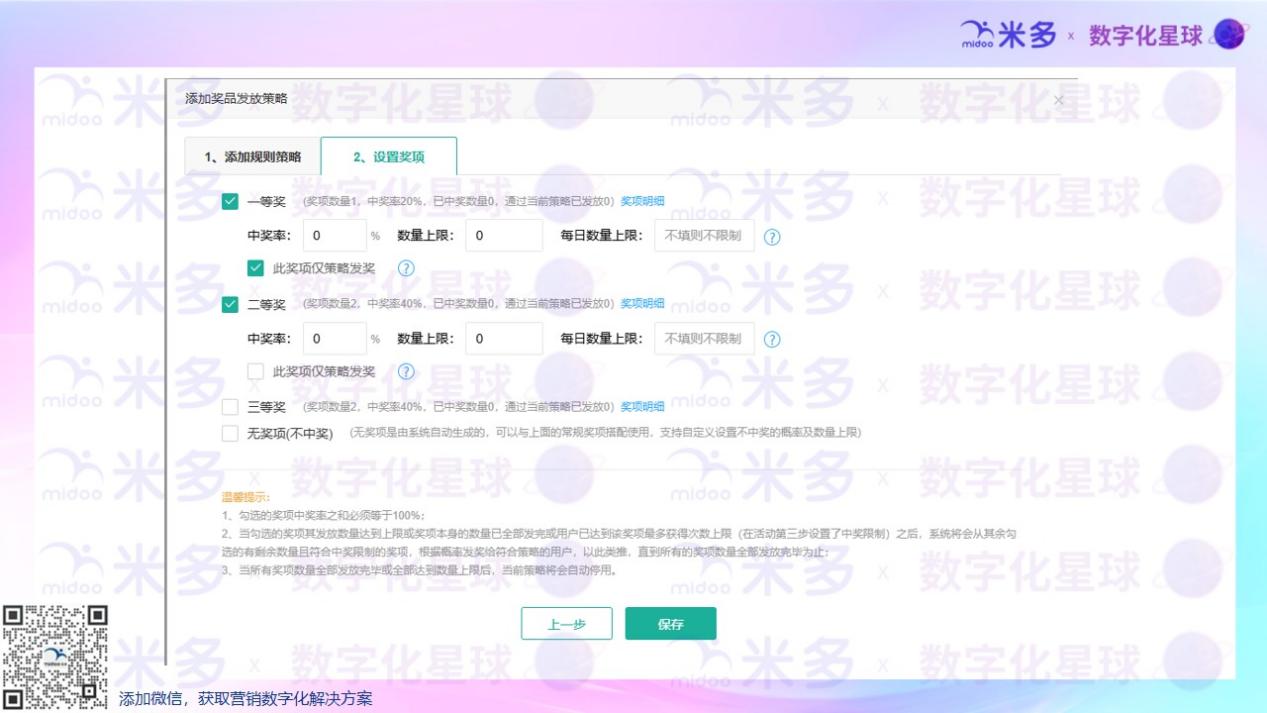Enable the 三等奖 checkbox
This screenshot has height=713, width=1267.
click(230, 407)
